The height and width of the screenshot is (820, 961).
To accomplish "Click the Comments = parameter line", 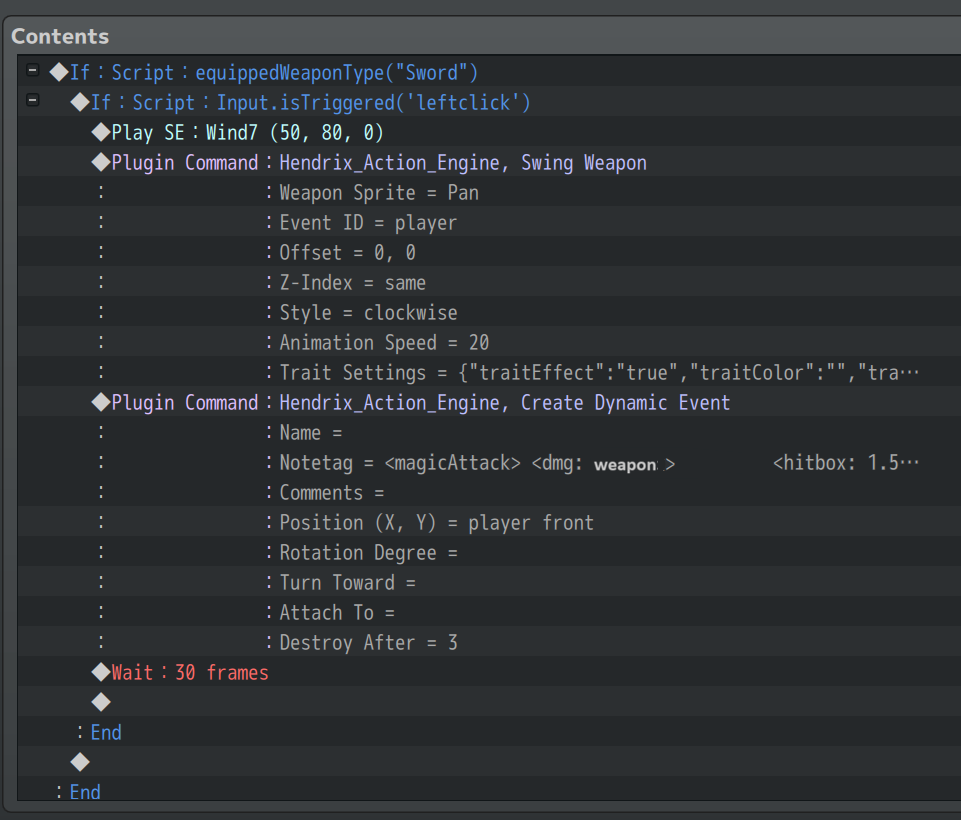I will [489, 492].
